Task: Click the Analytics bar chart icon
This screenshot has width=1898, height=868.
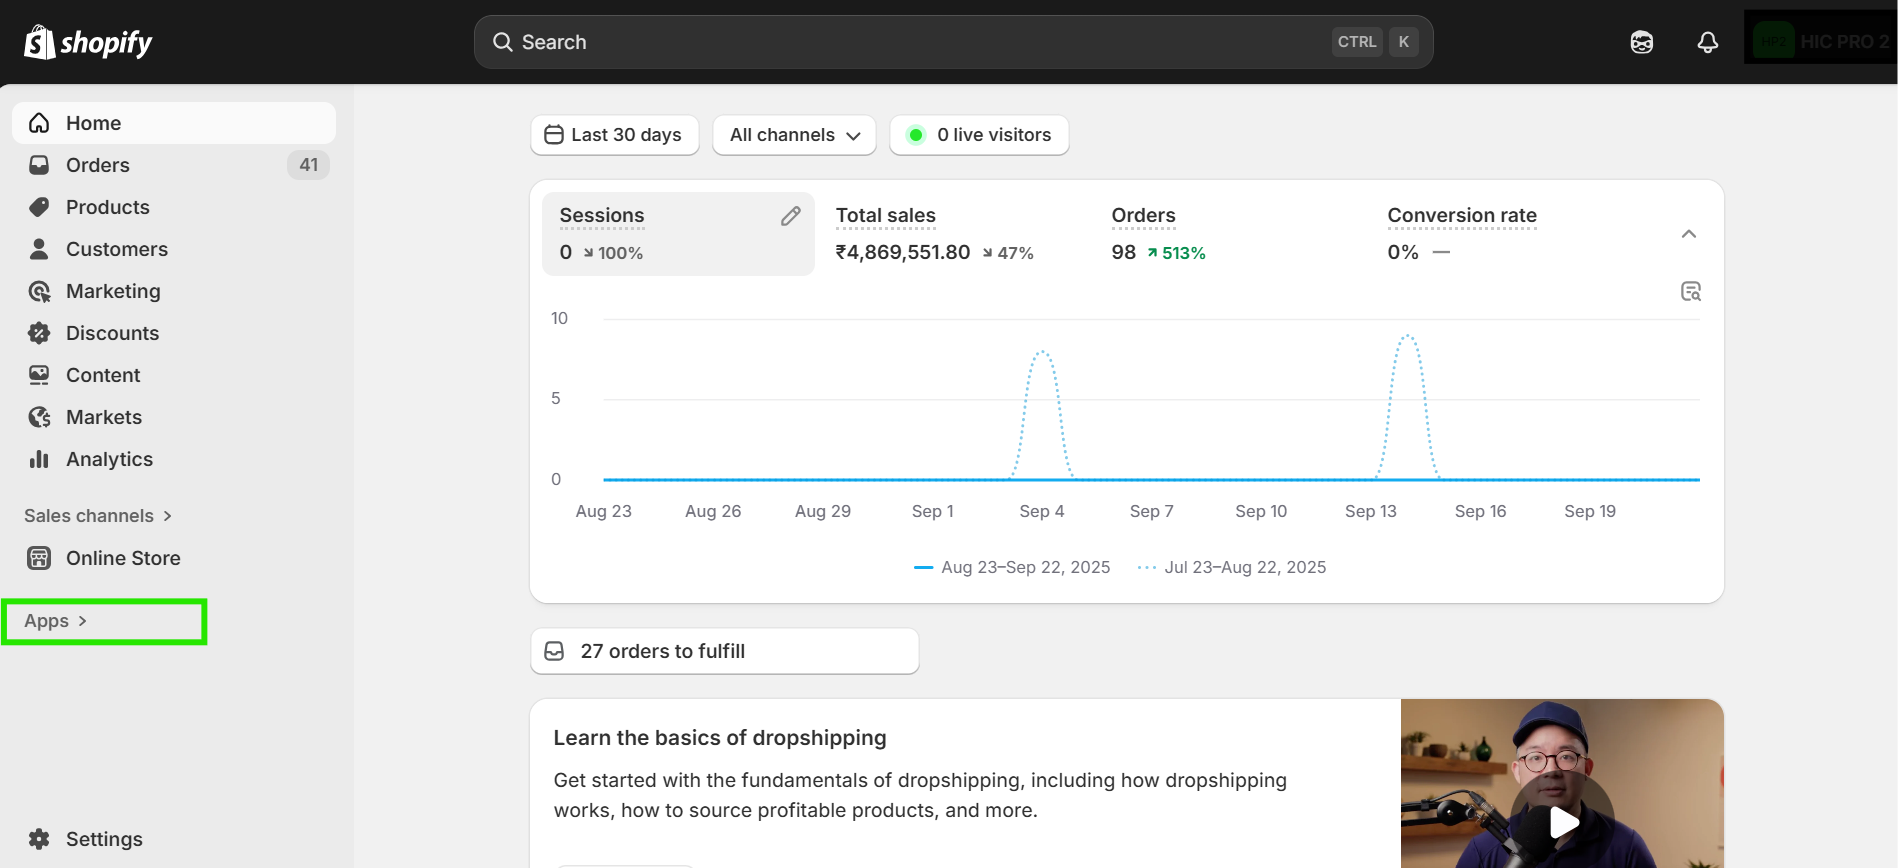Action: (39, 459)
